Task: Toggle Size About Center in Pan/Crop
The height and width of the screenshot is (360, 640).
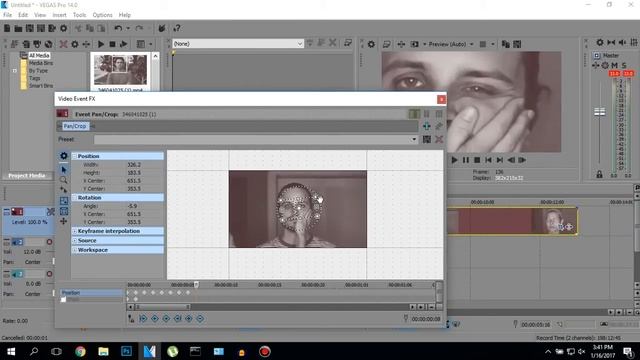Action: pos(64,211)
